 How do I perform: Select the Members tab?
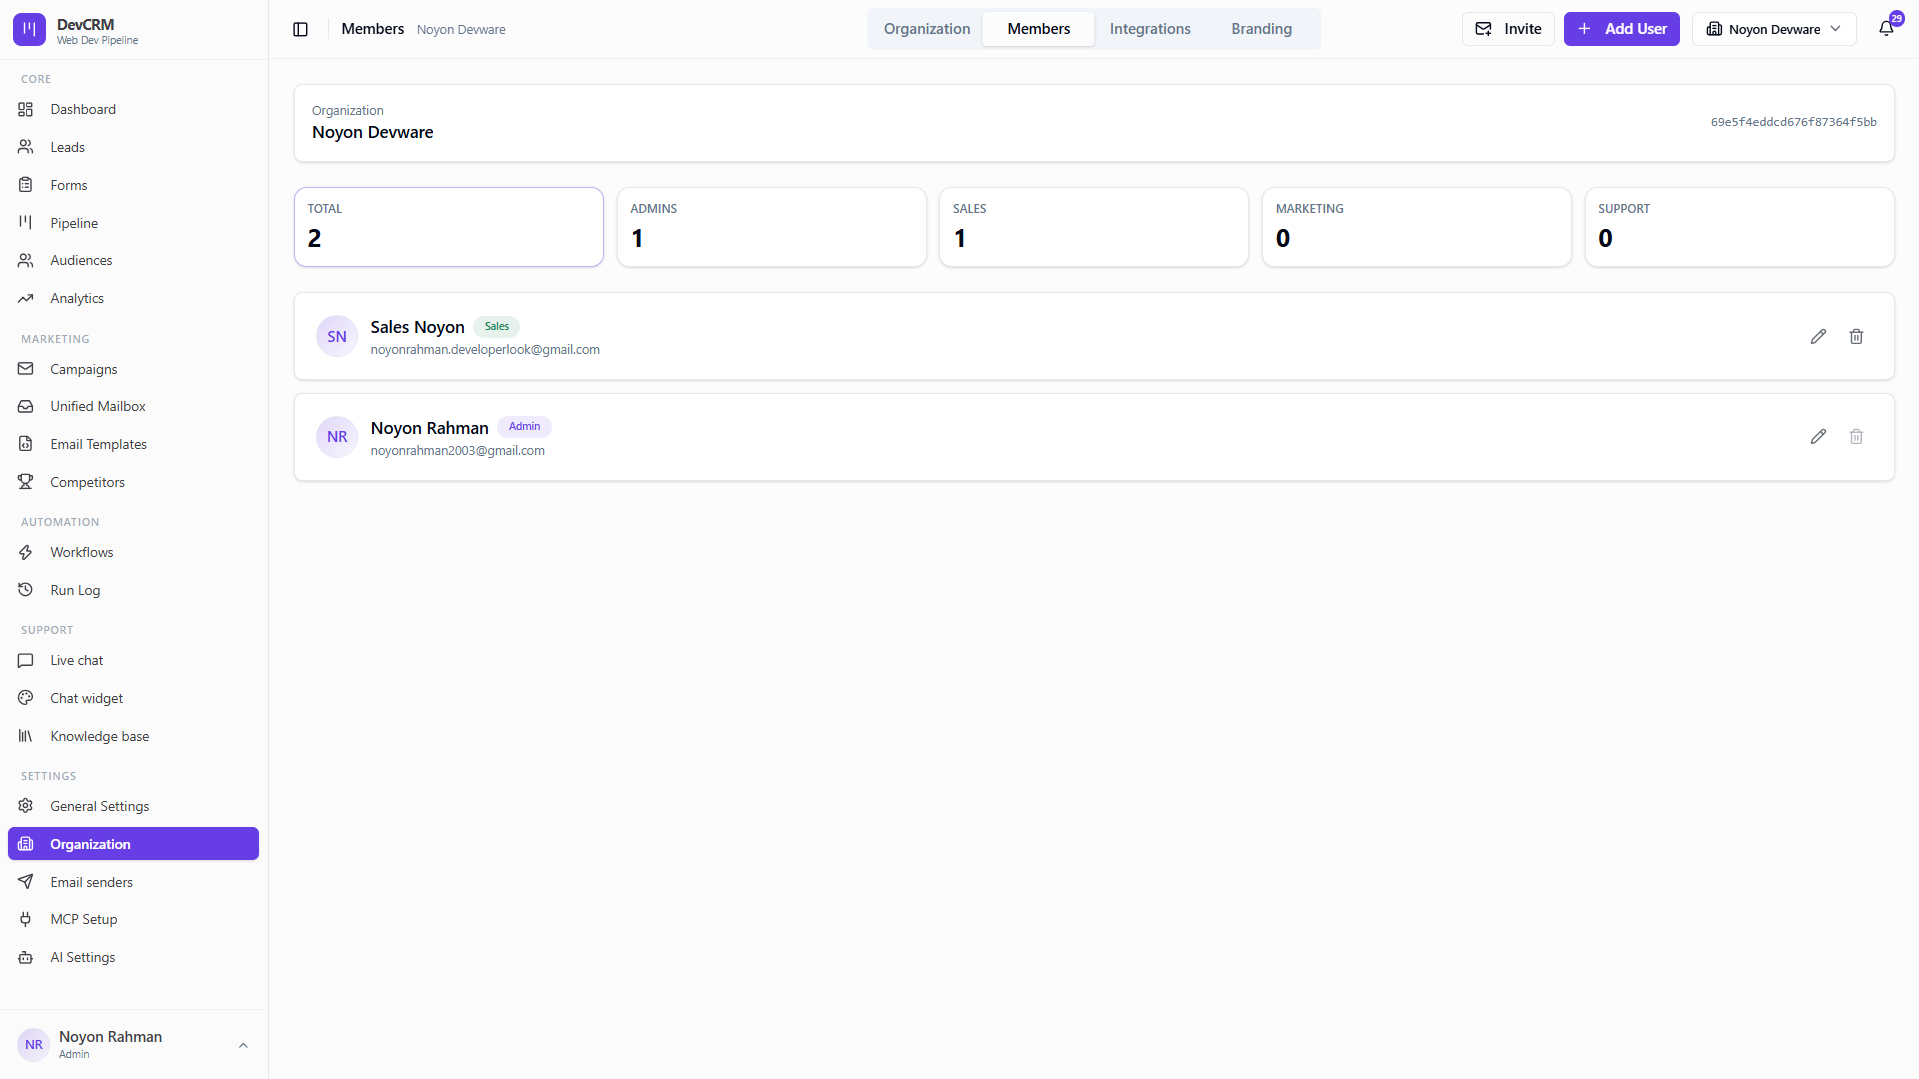[1038, 29]
